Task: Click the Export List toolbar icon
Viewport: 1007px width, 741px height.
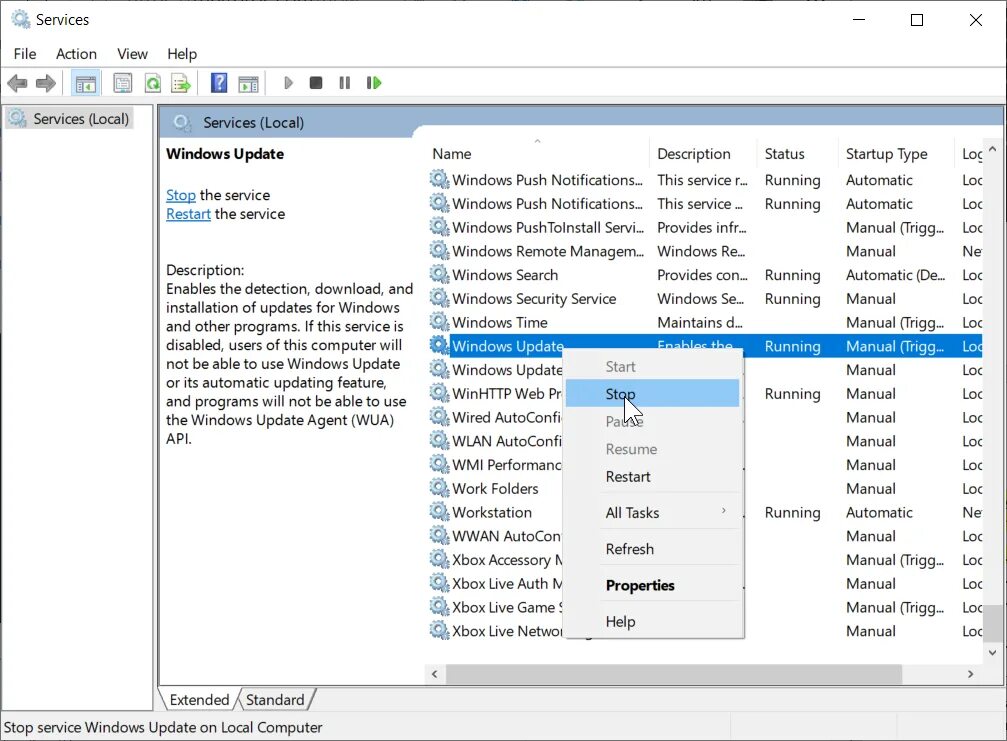Action: click(x=181, y=83)
